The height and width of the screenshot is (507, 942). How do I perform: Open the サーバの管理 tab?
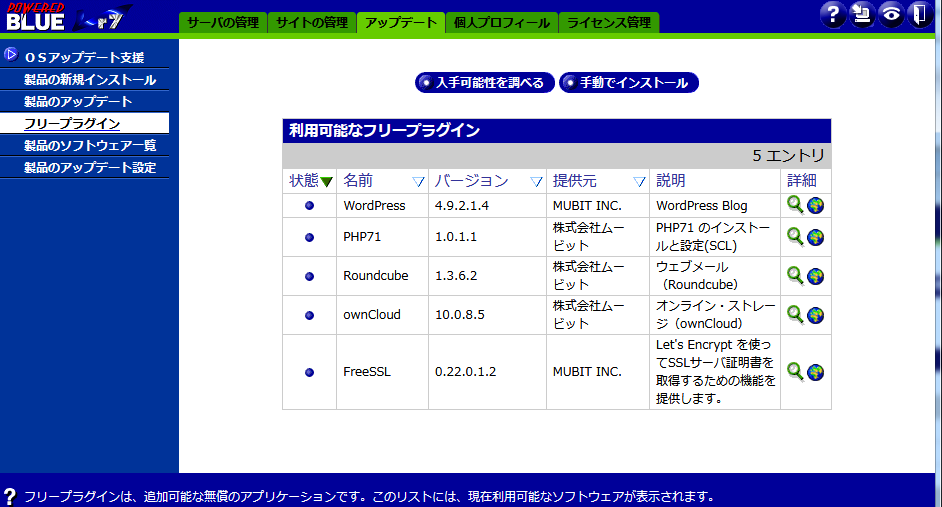coord(223,23)
